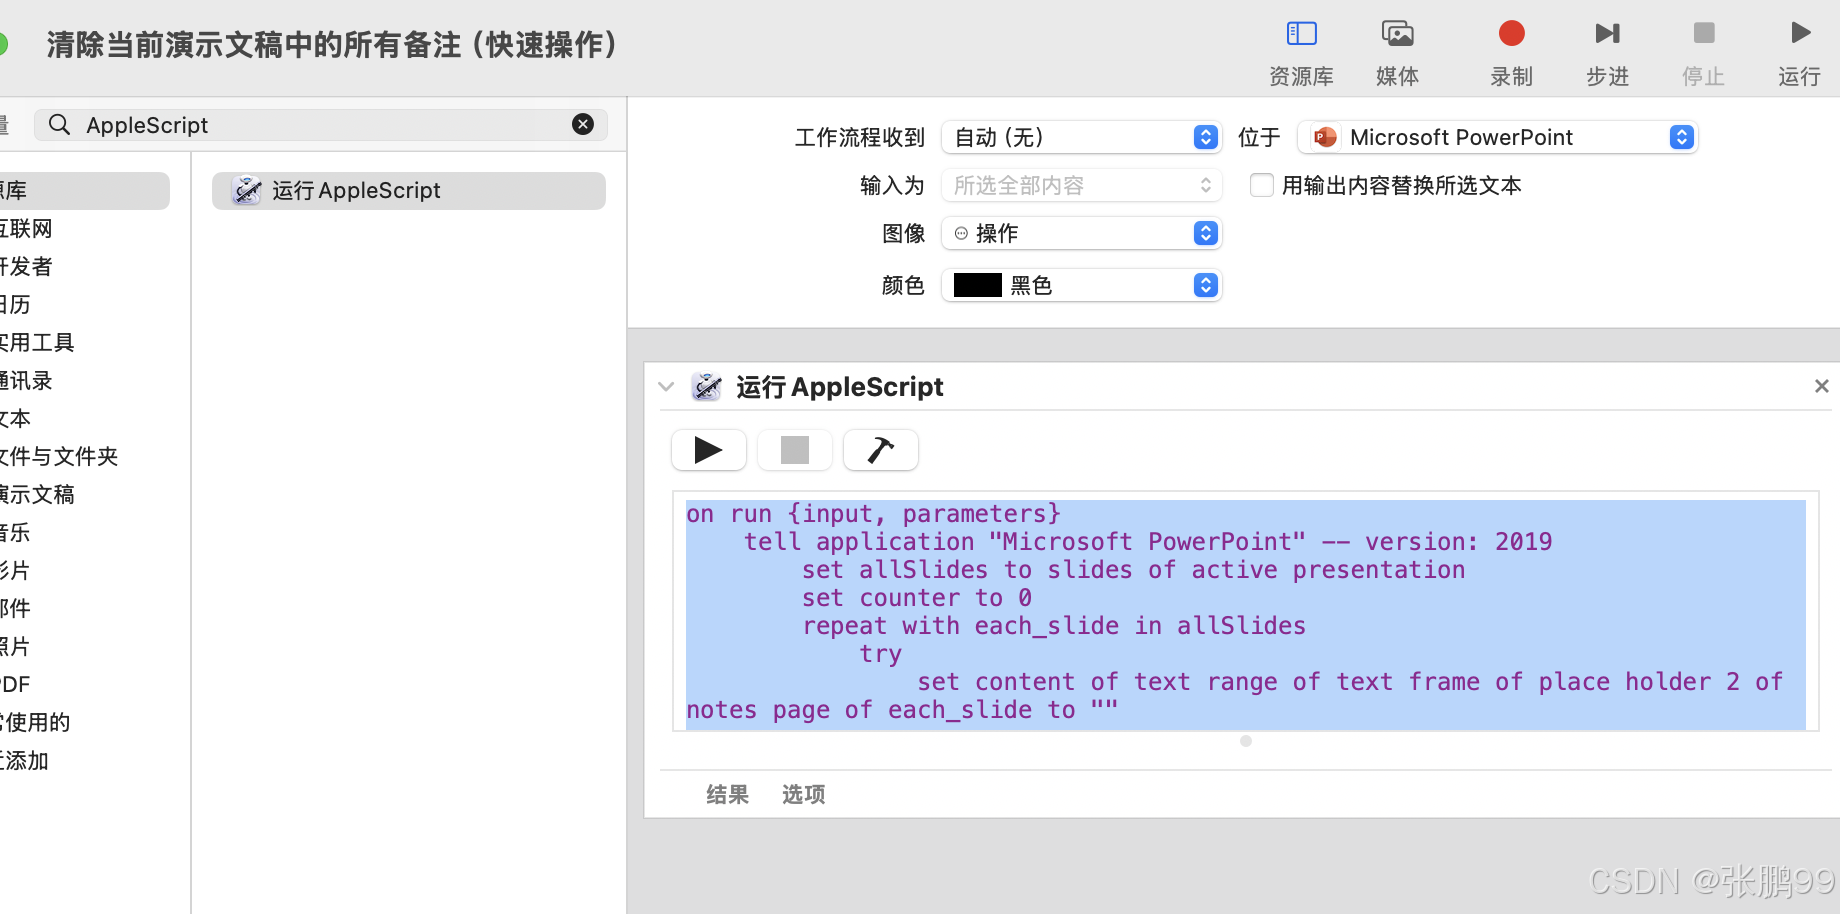This screenshot has height=914, width=1840.
Task: Stop the script with square button
Action: (794, 450)
